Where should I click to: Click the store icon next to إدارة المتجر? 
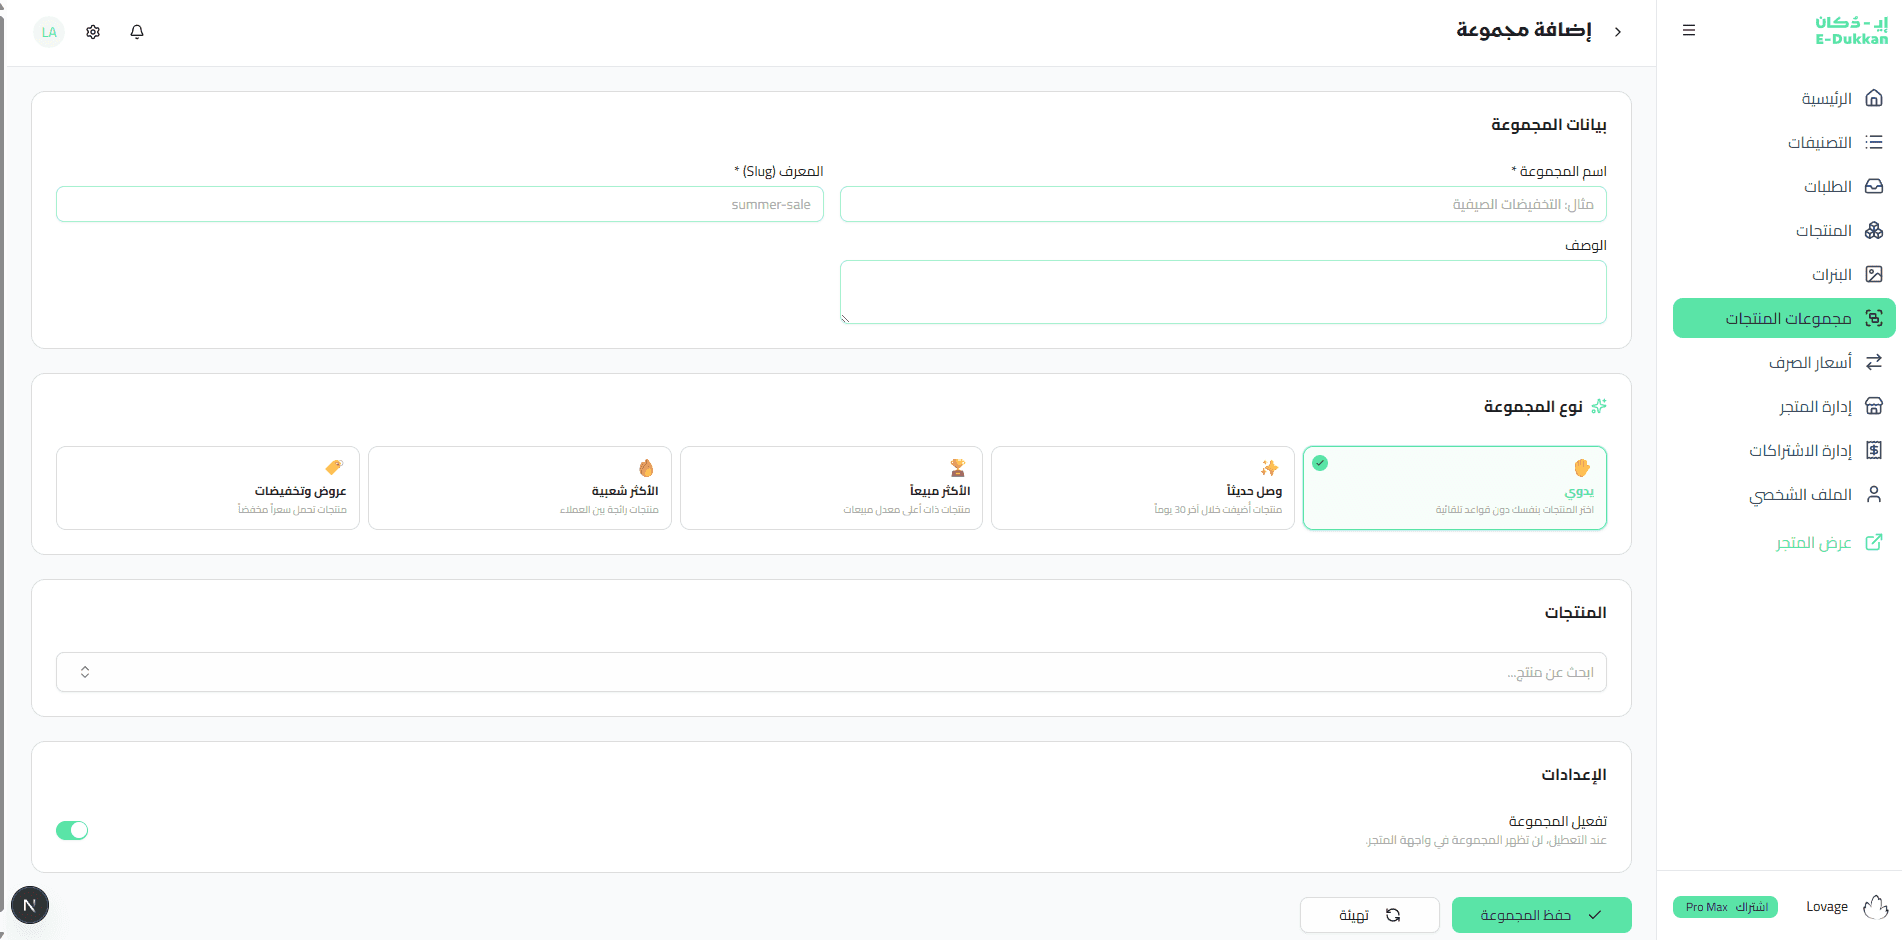click(1874, 406)
